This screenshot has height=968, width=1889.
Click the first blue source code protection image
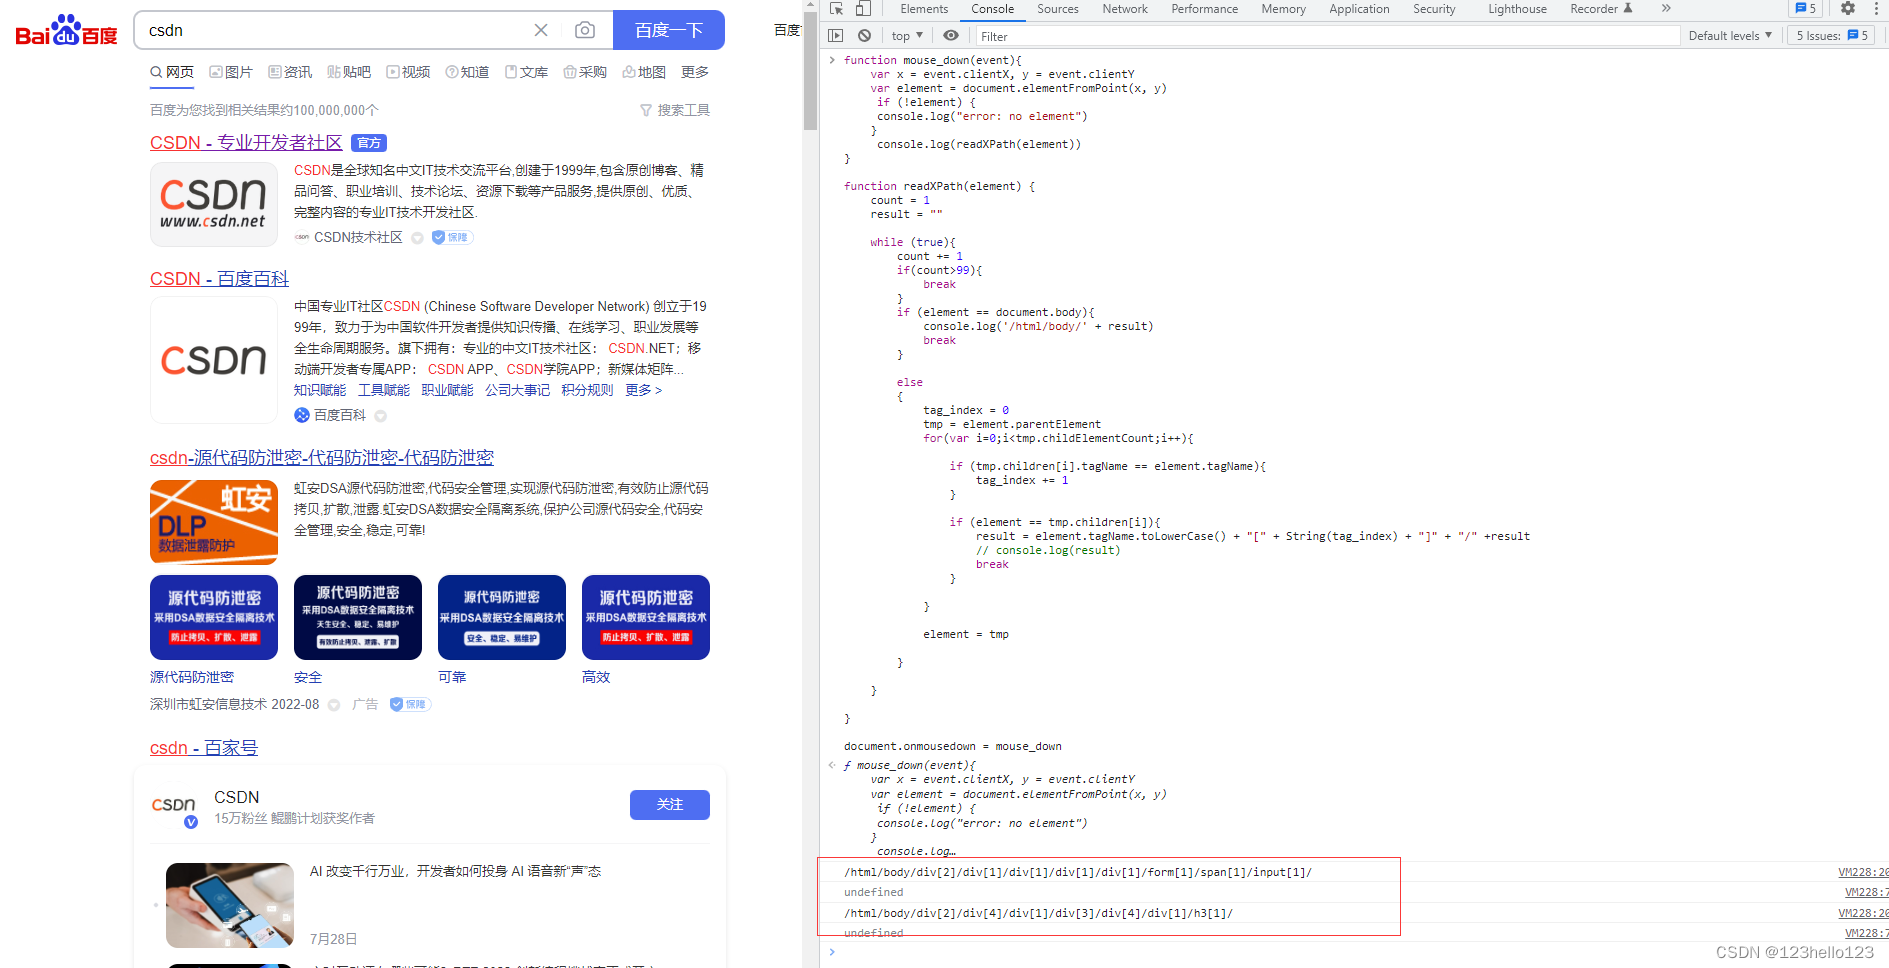click(214, 617)
